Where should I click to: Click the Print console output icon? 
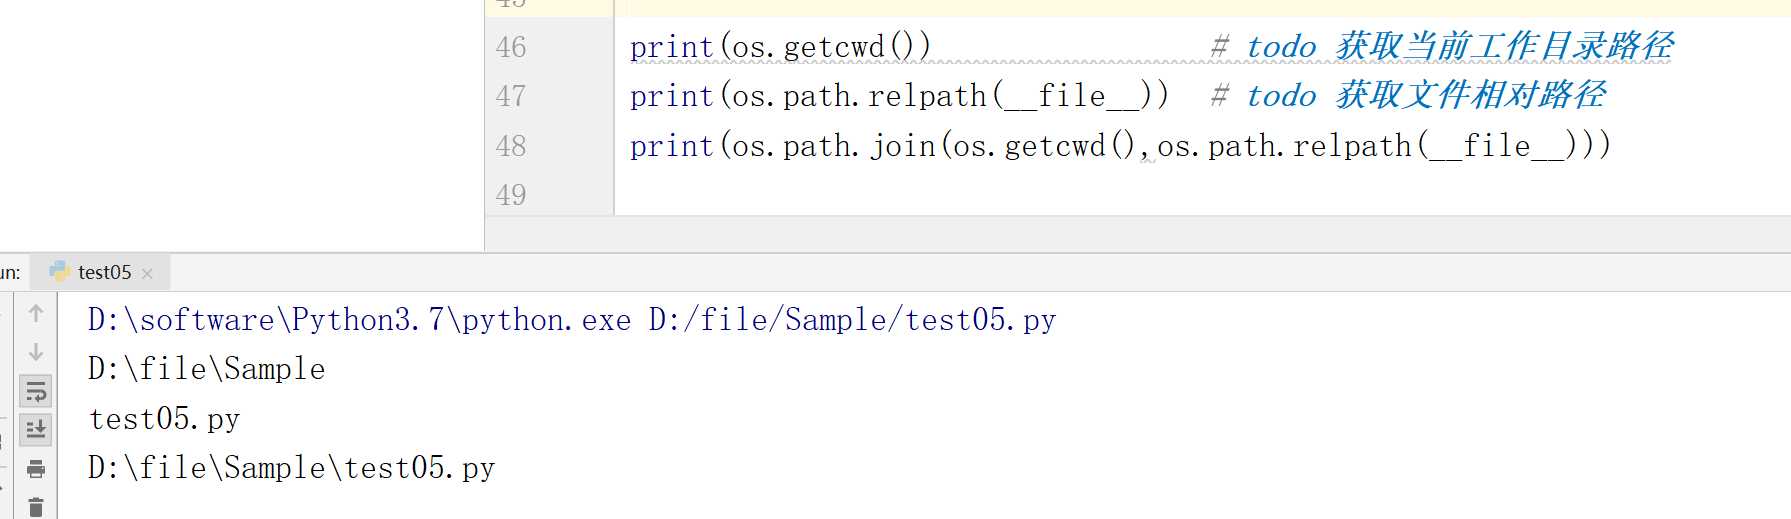pos(36,468)
